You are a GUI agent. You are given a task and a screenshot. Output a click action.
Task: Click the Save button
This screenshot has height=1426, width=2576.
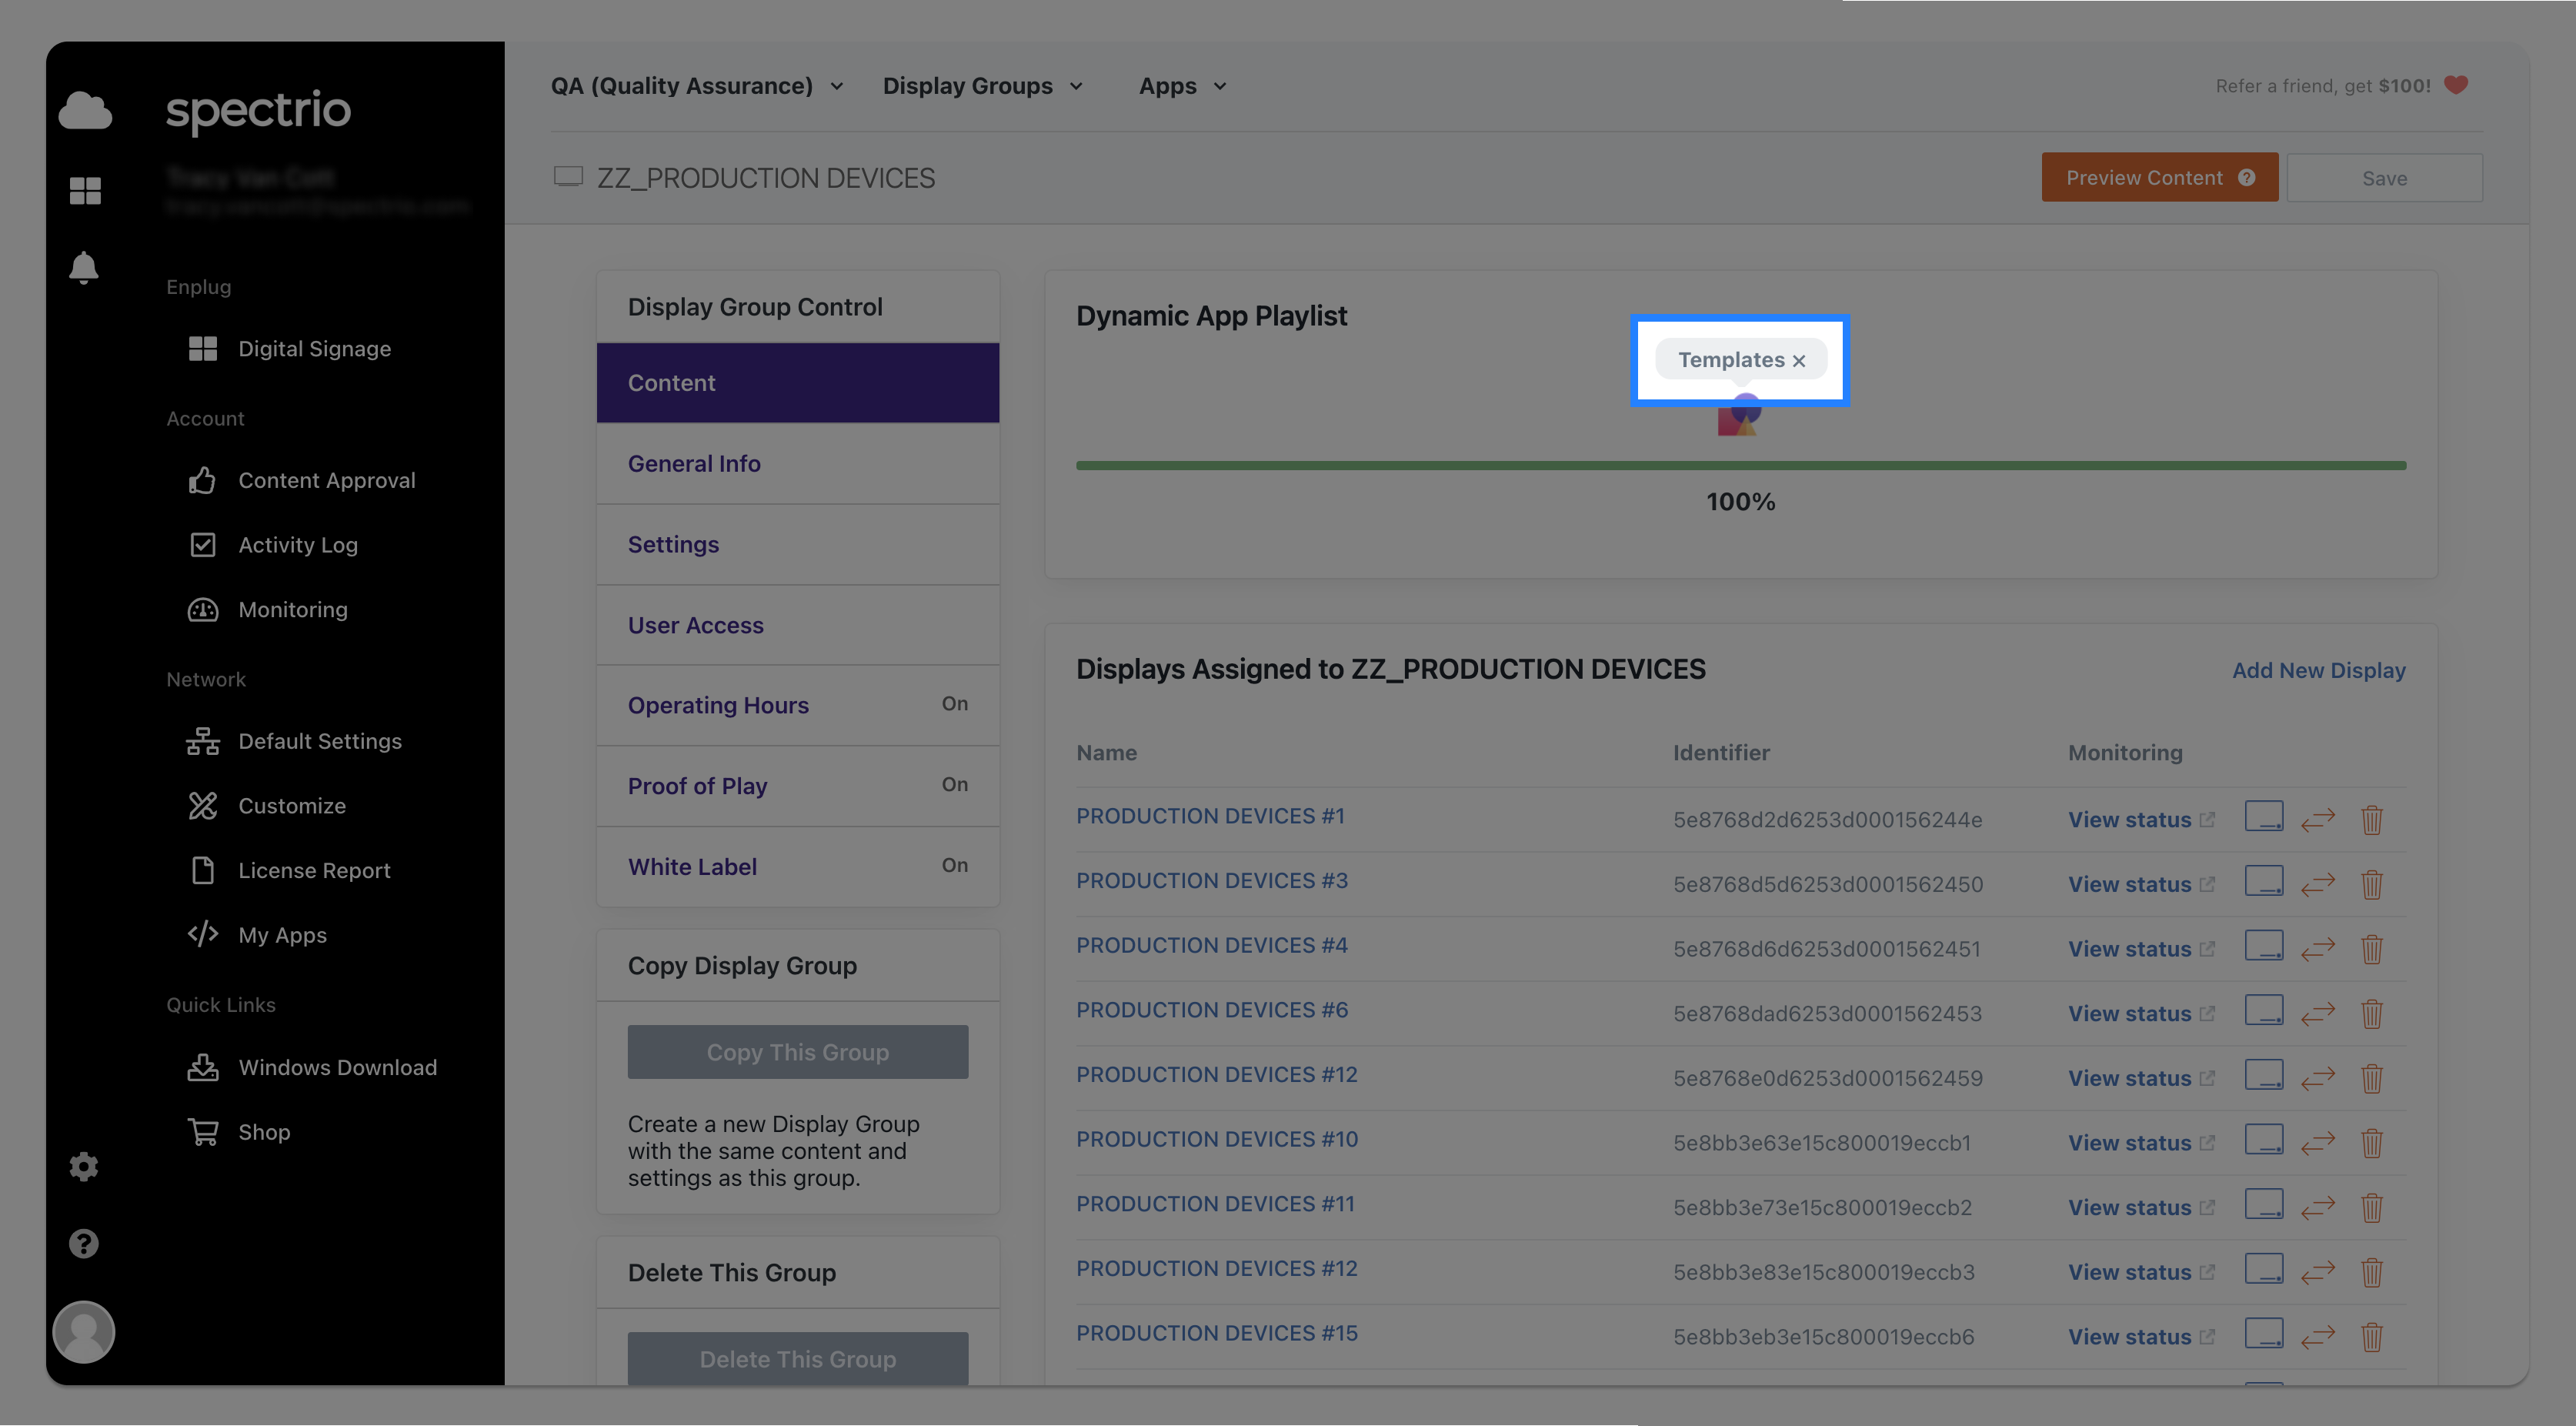coord(2384,178)
